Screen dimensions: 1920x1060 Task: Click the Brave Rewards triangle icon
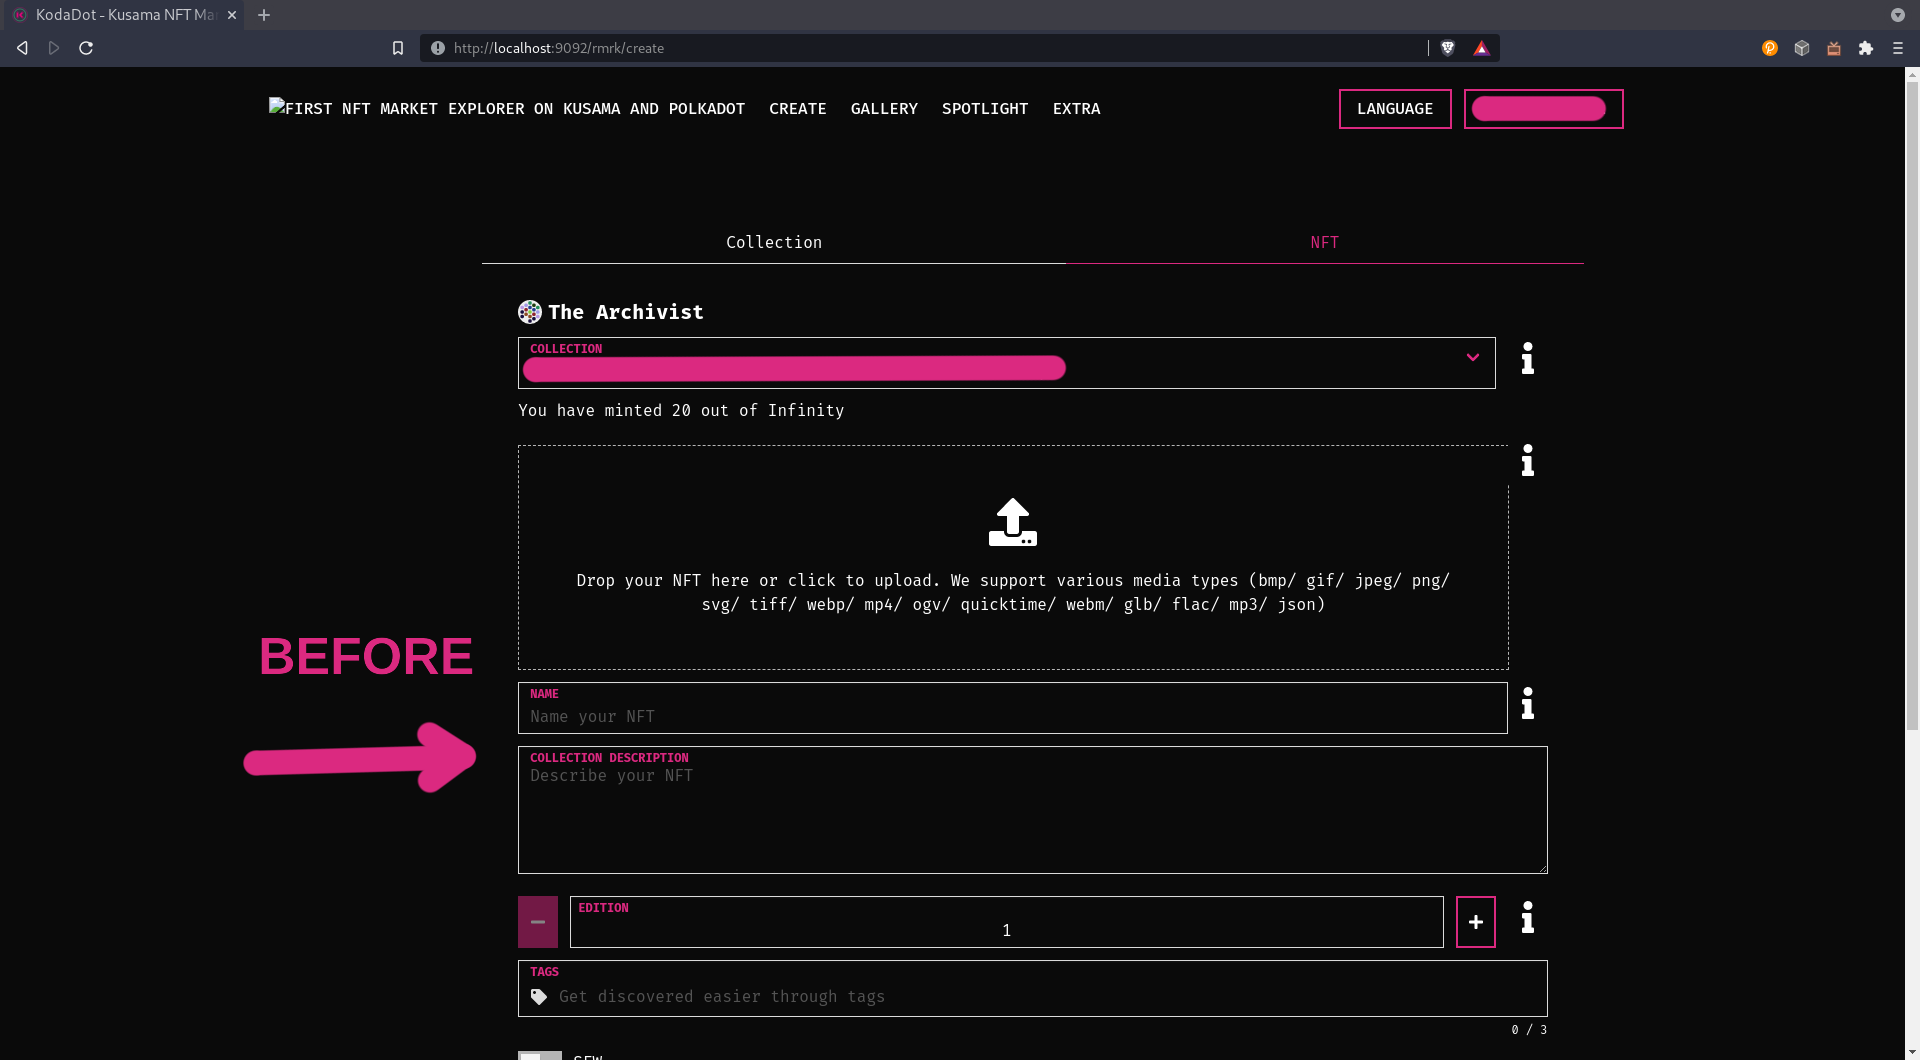point(1481,48)
